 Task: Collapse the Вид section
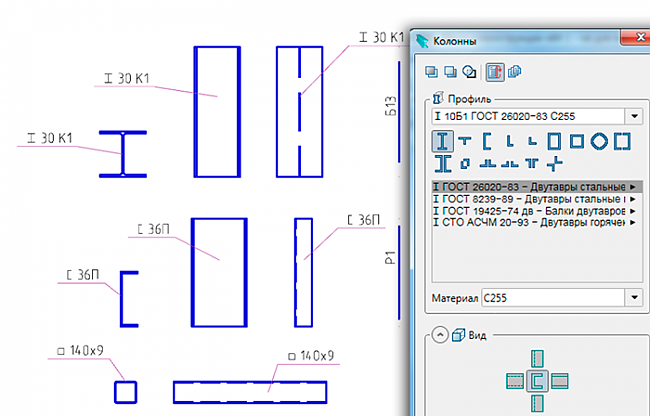click(x=440, y=335)
